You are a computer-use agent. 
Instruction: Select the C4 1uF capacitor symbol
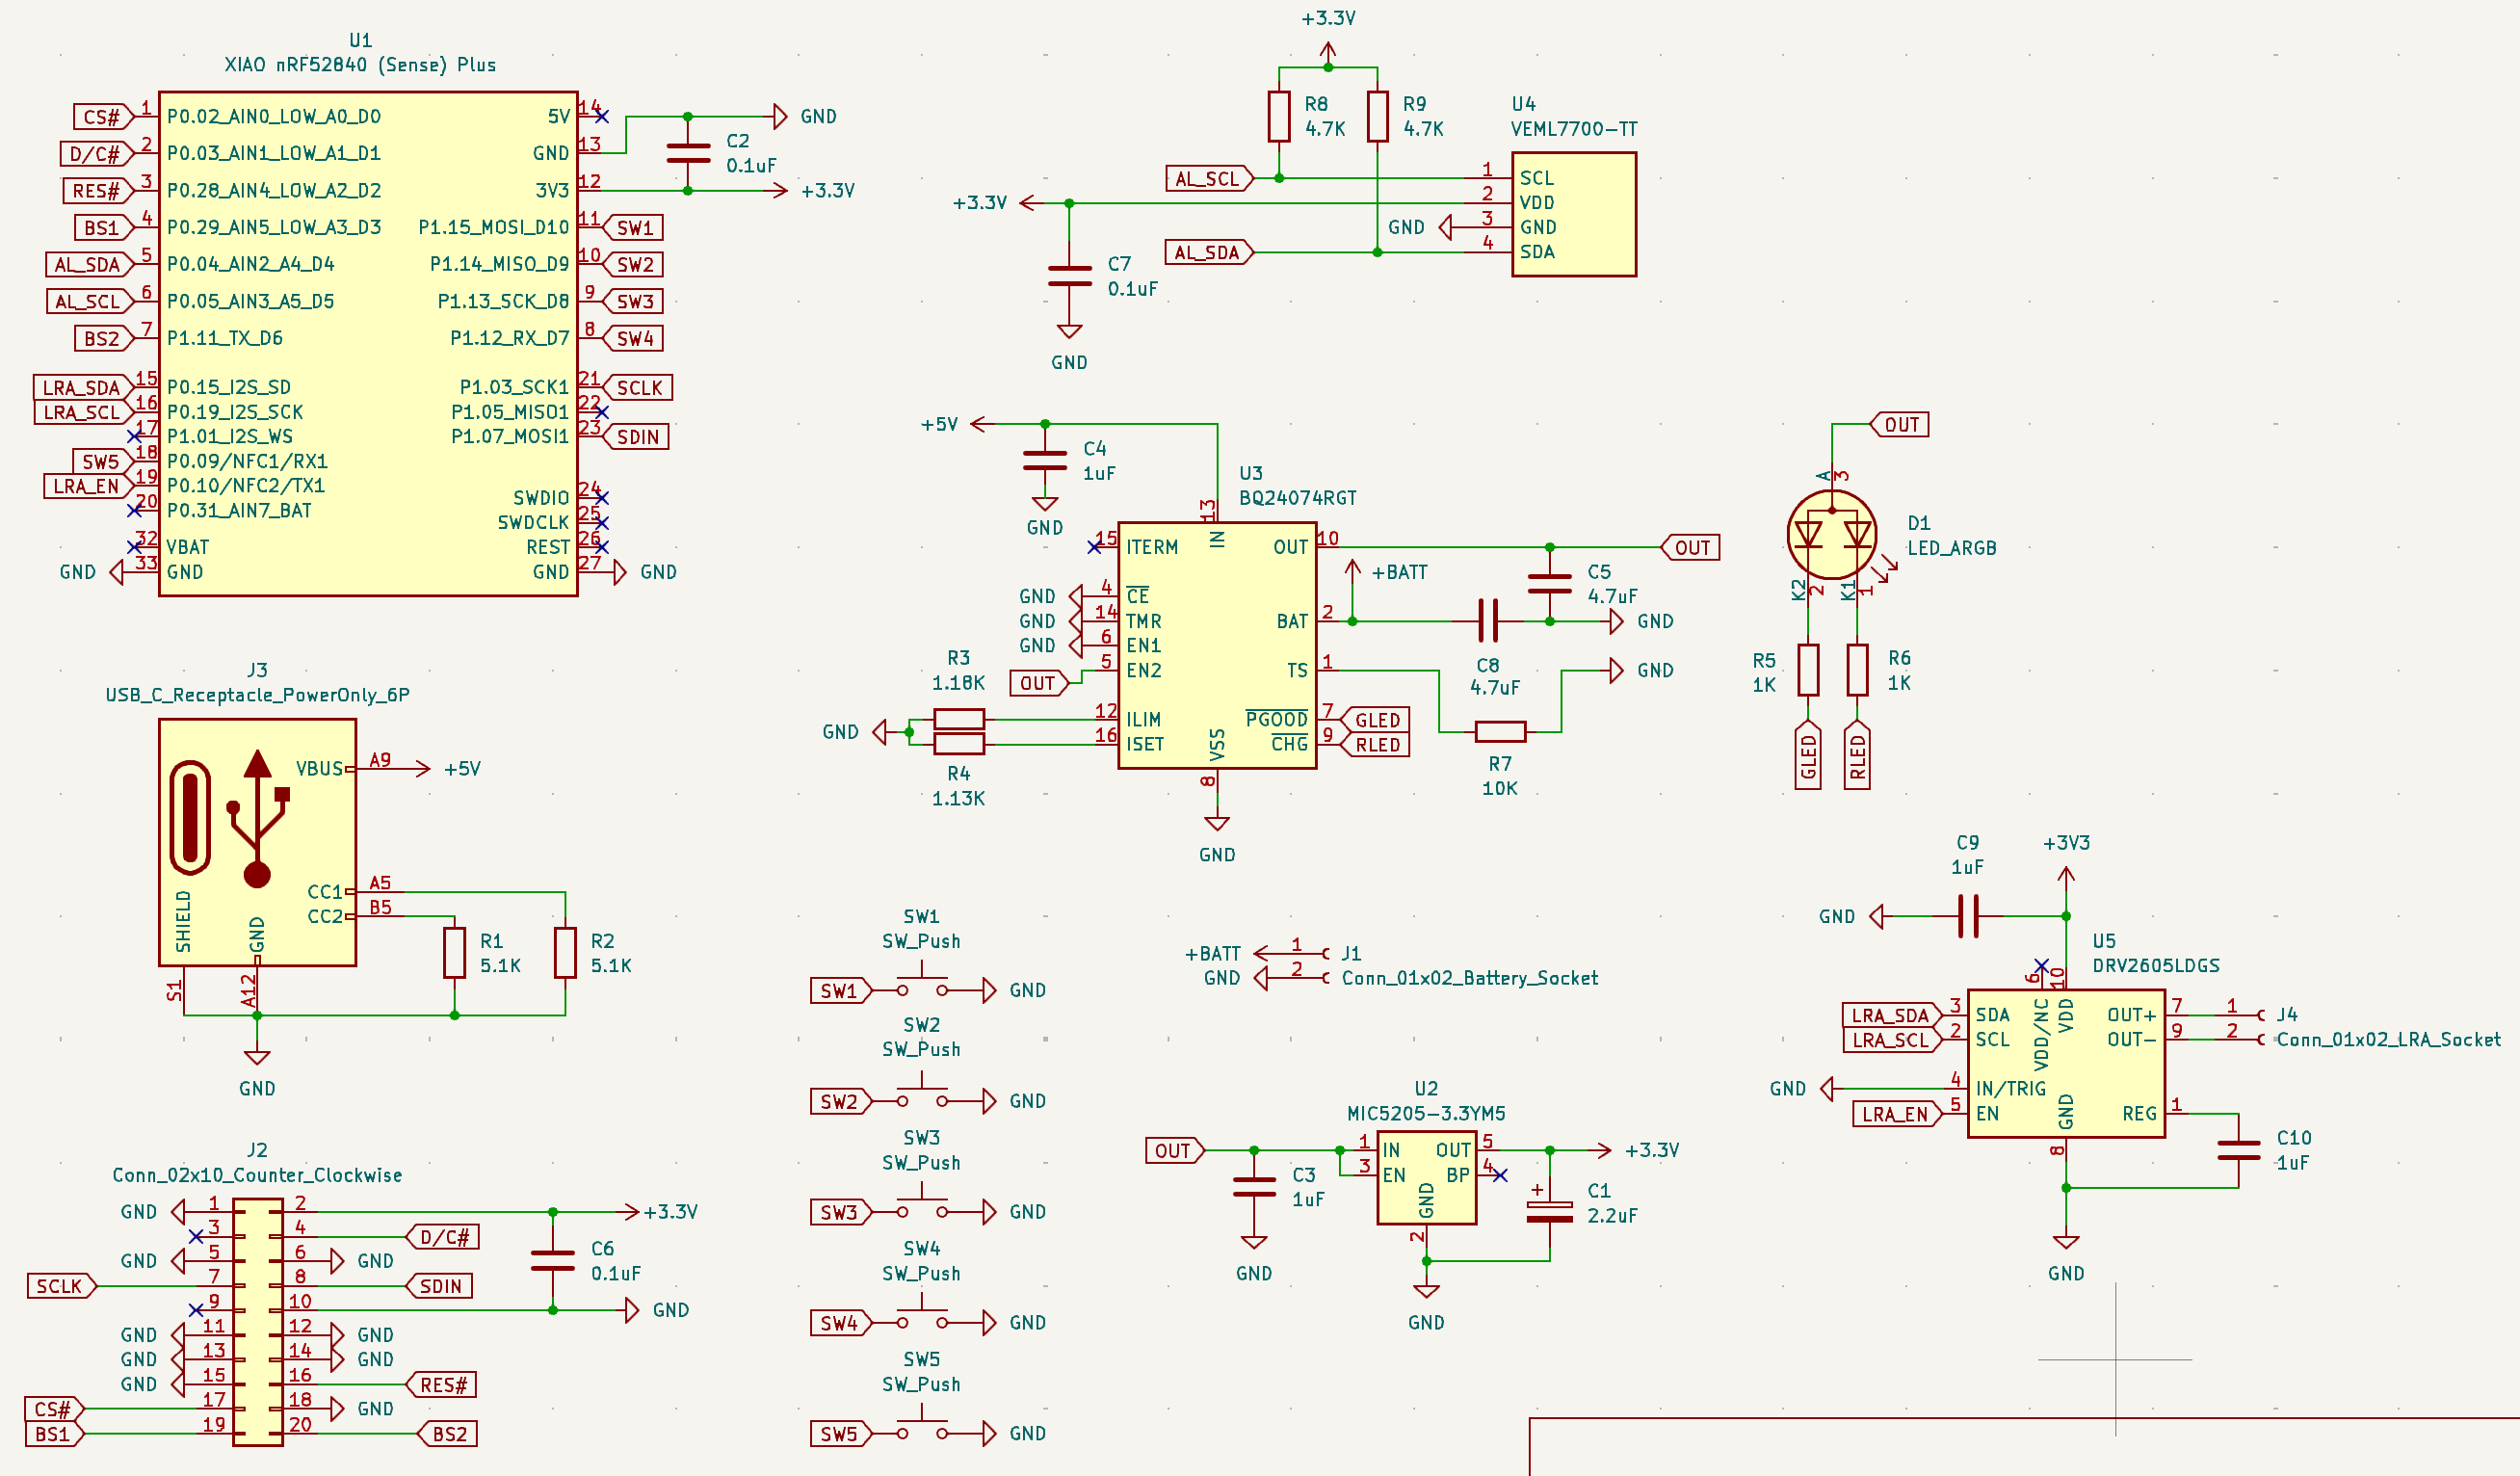click(1045, 461)
